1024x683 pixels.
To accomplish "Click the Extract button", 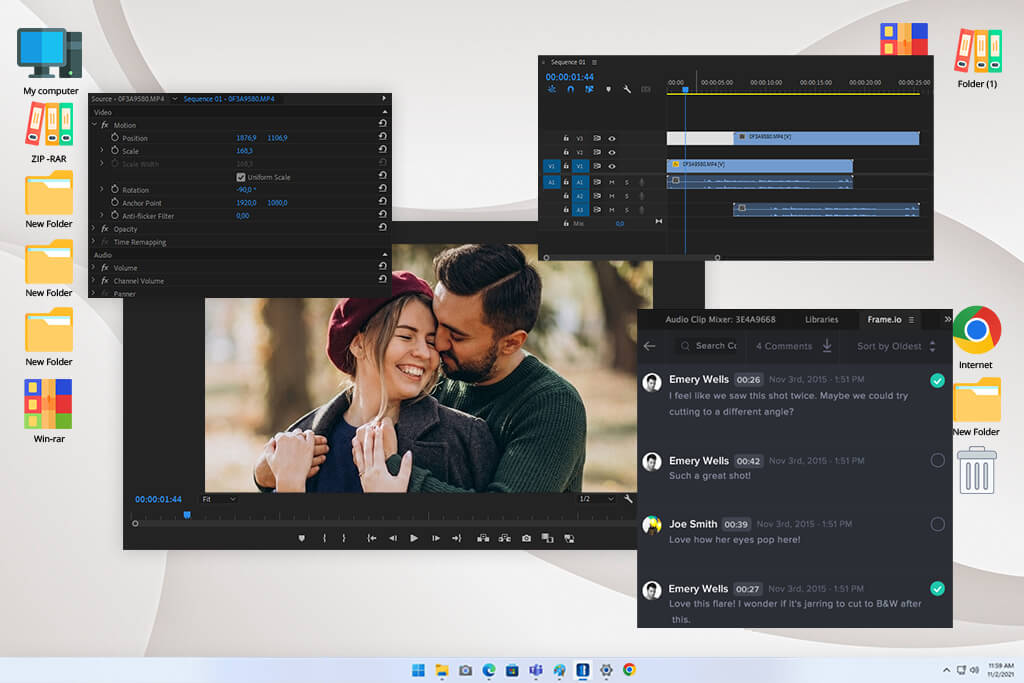I will click(x=505, y=538).
